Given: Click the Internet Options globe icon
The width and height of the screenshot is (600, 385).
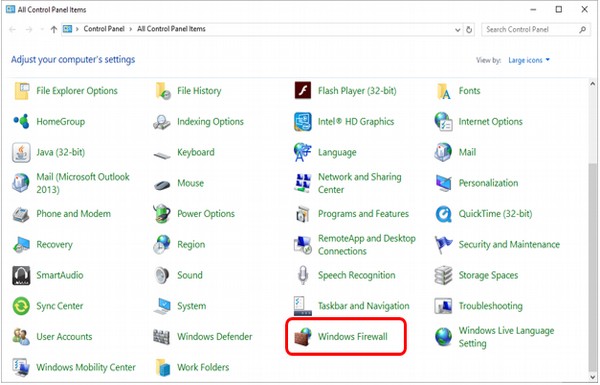Looking at the screenshot, I should click(443, 121).
